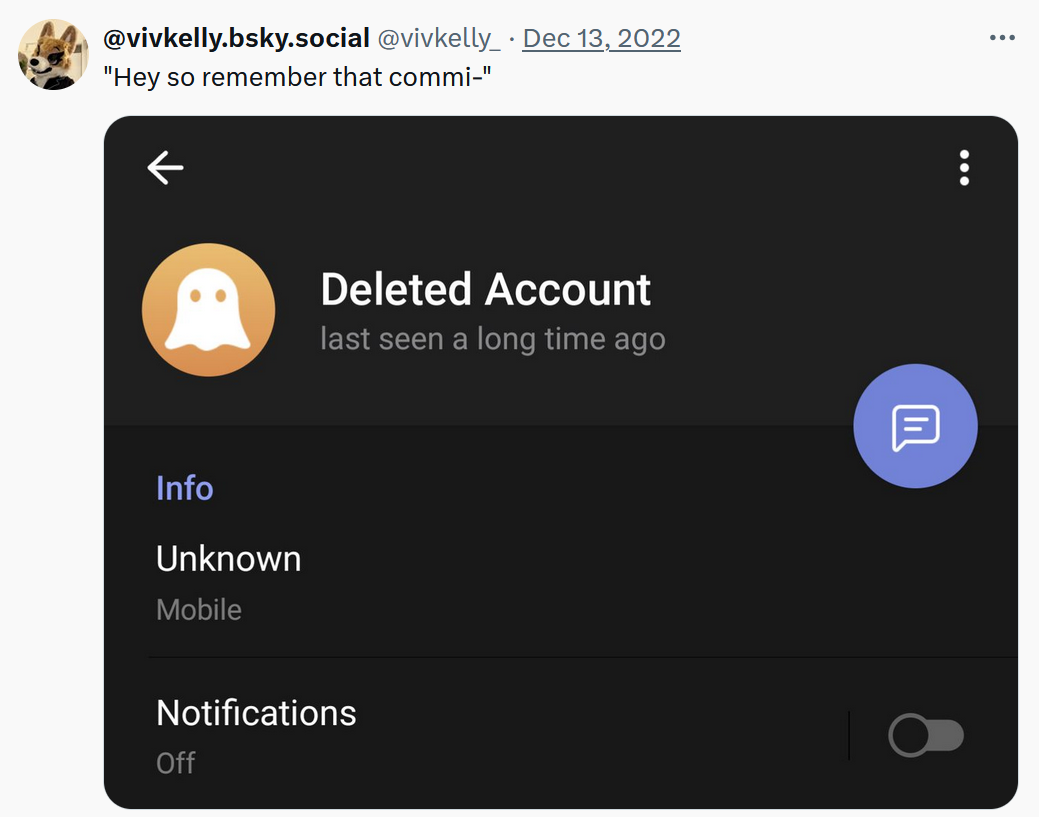Click the Notifications row label

click(256, 713)
